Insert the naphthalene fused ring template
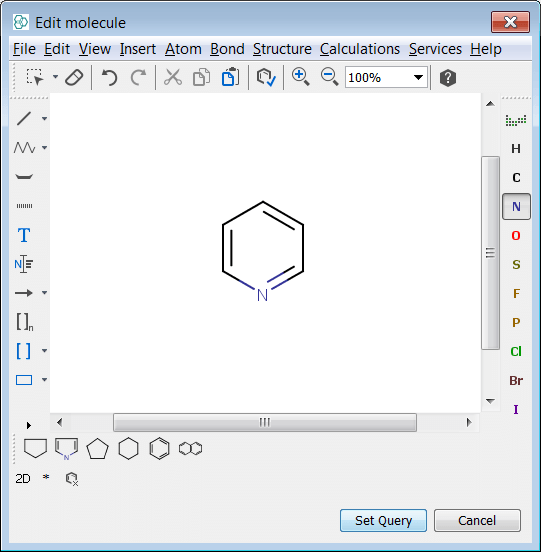 point(190,448)
